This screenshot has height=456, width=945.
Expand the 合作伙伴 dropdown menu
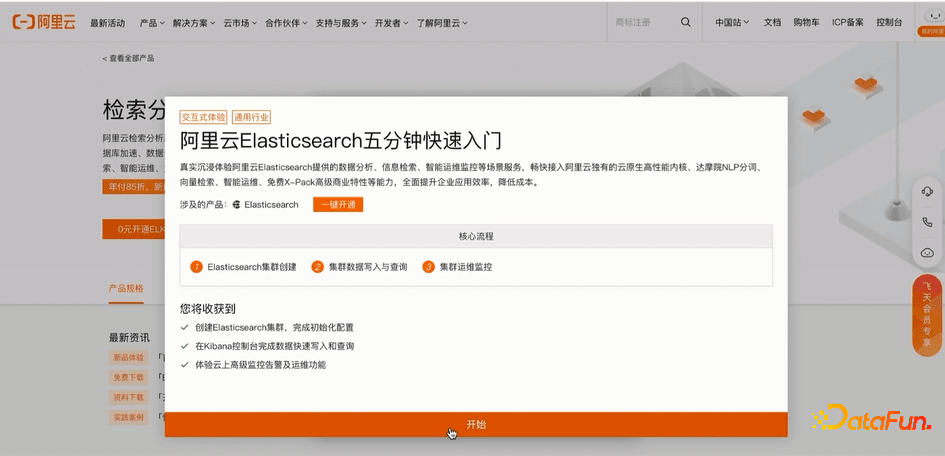point(286,23)
